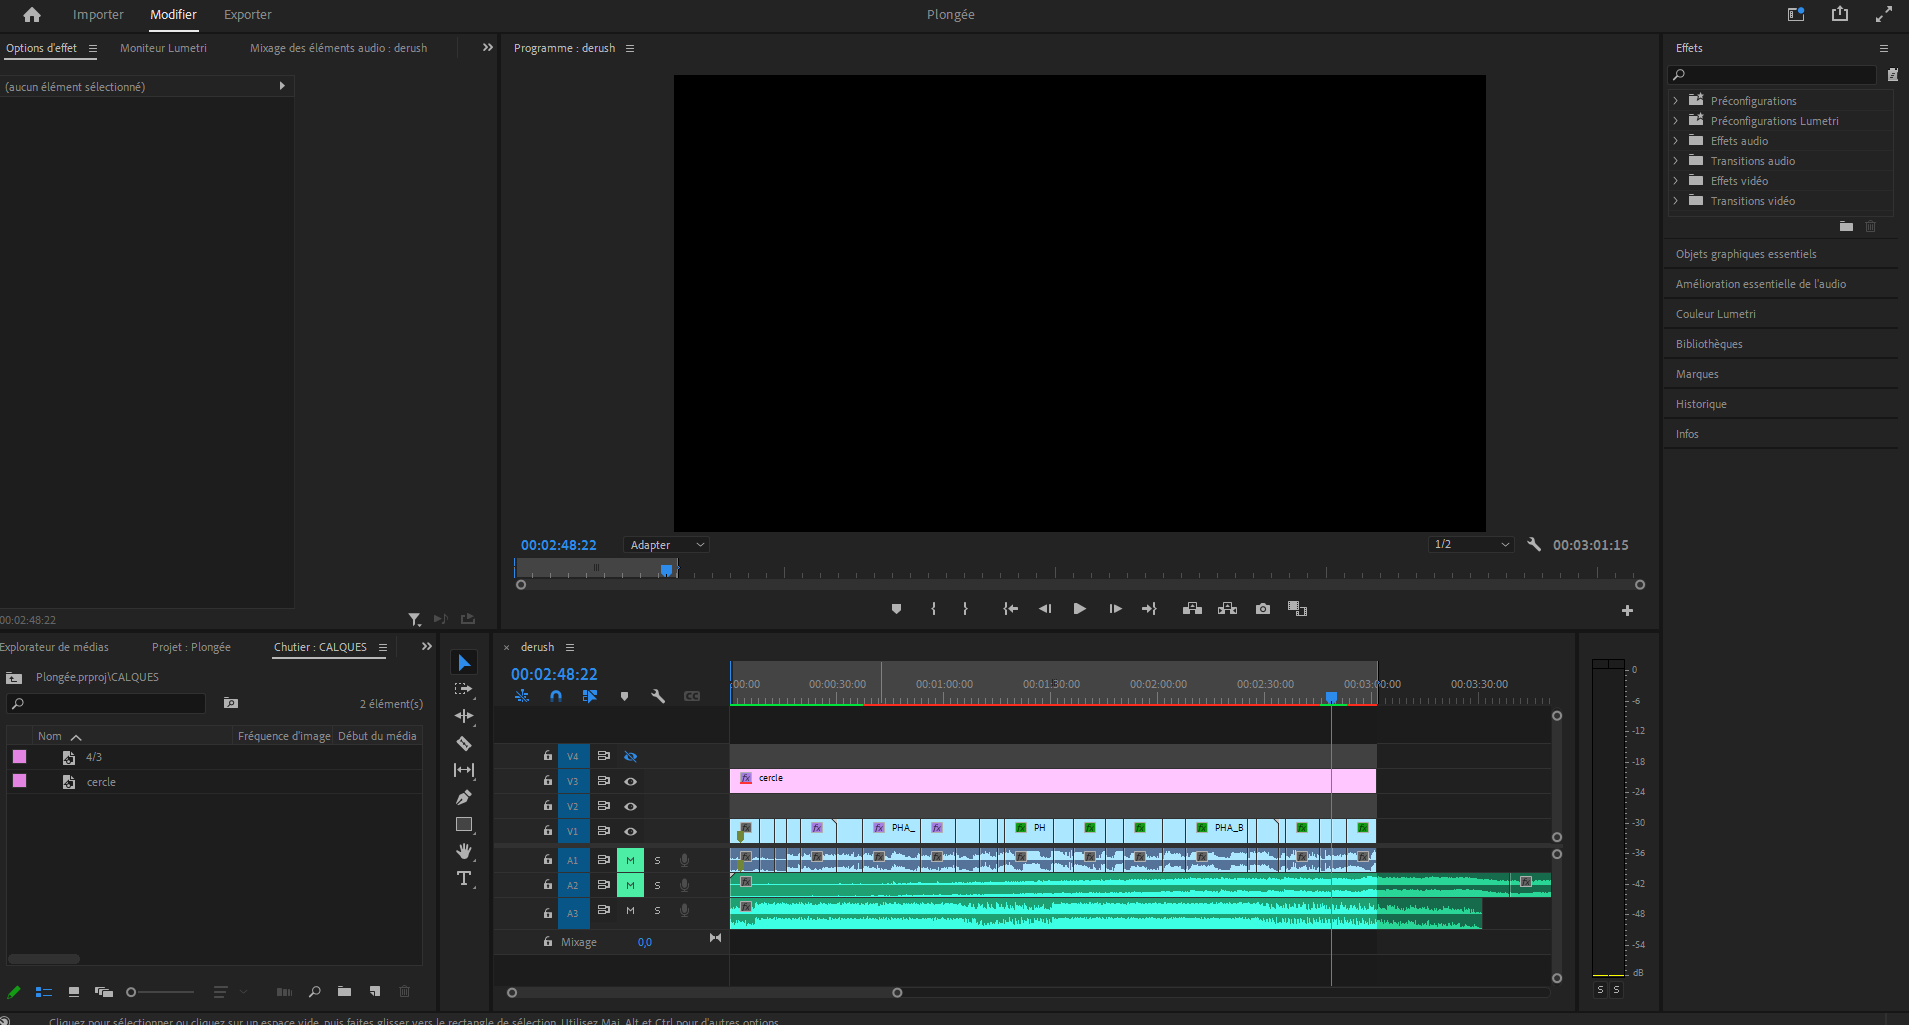Open the Bibliothèques panel
Image resolution: width=1909 pixels, height=1025 pixels.
point(1709,344)
